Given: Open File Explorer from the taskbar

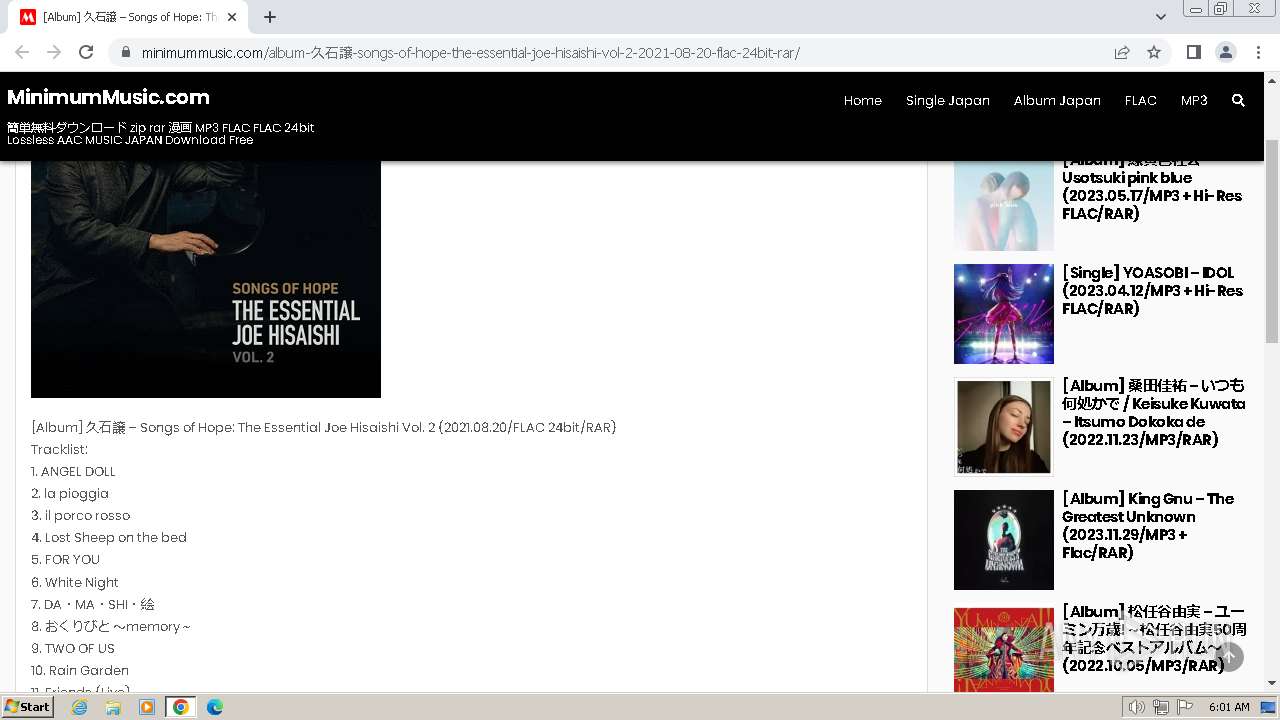Looking at the screenshot, I should 113,707.
